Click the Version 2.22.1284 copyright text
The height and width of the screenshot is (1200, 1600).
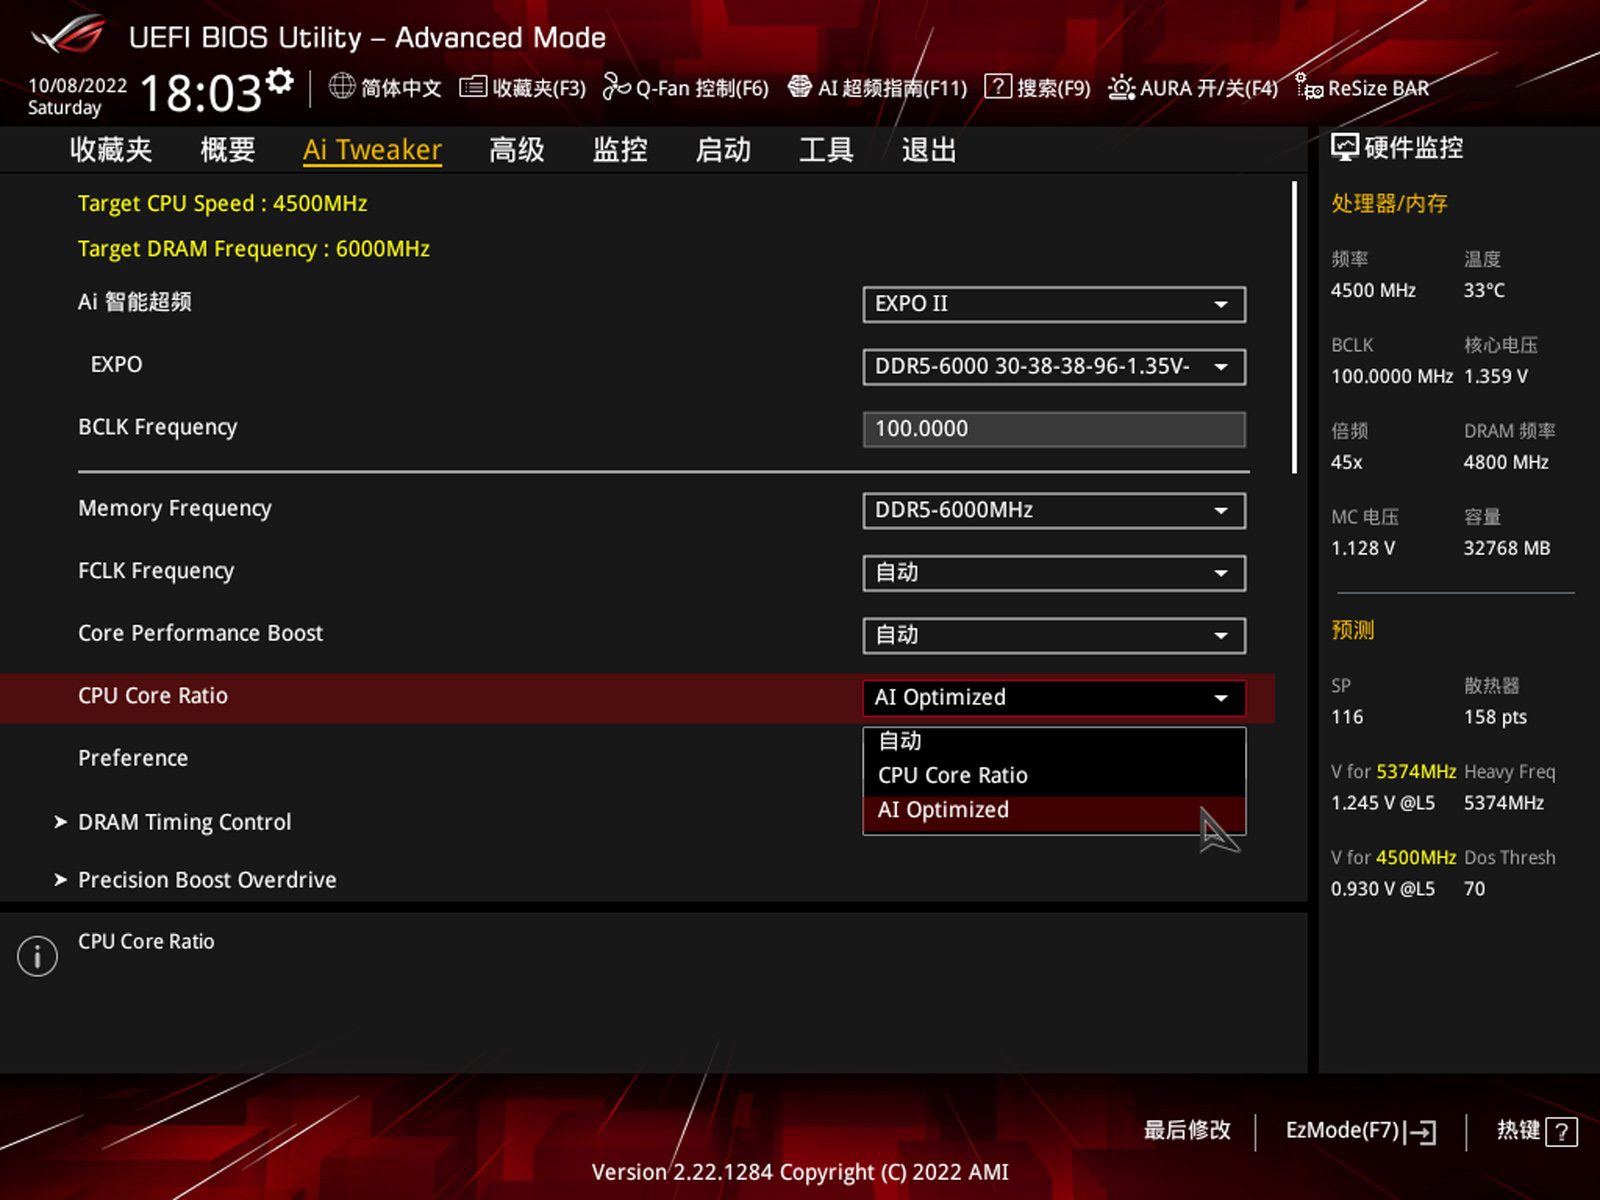[800, 1172]
